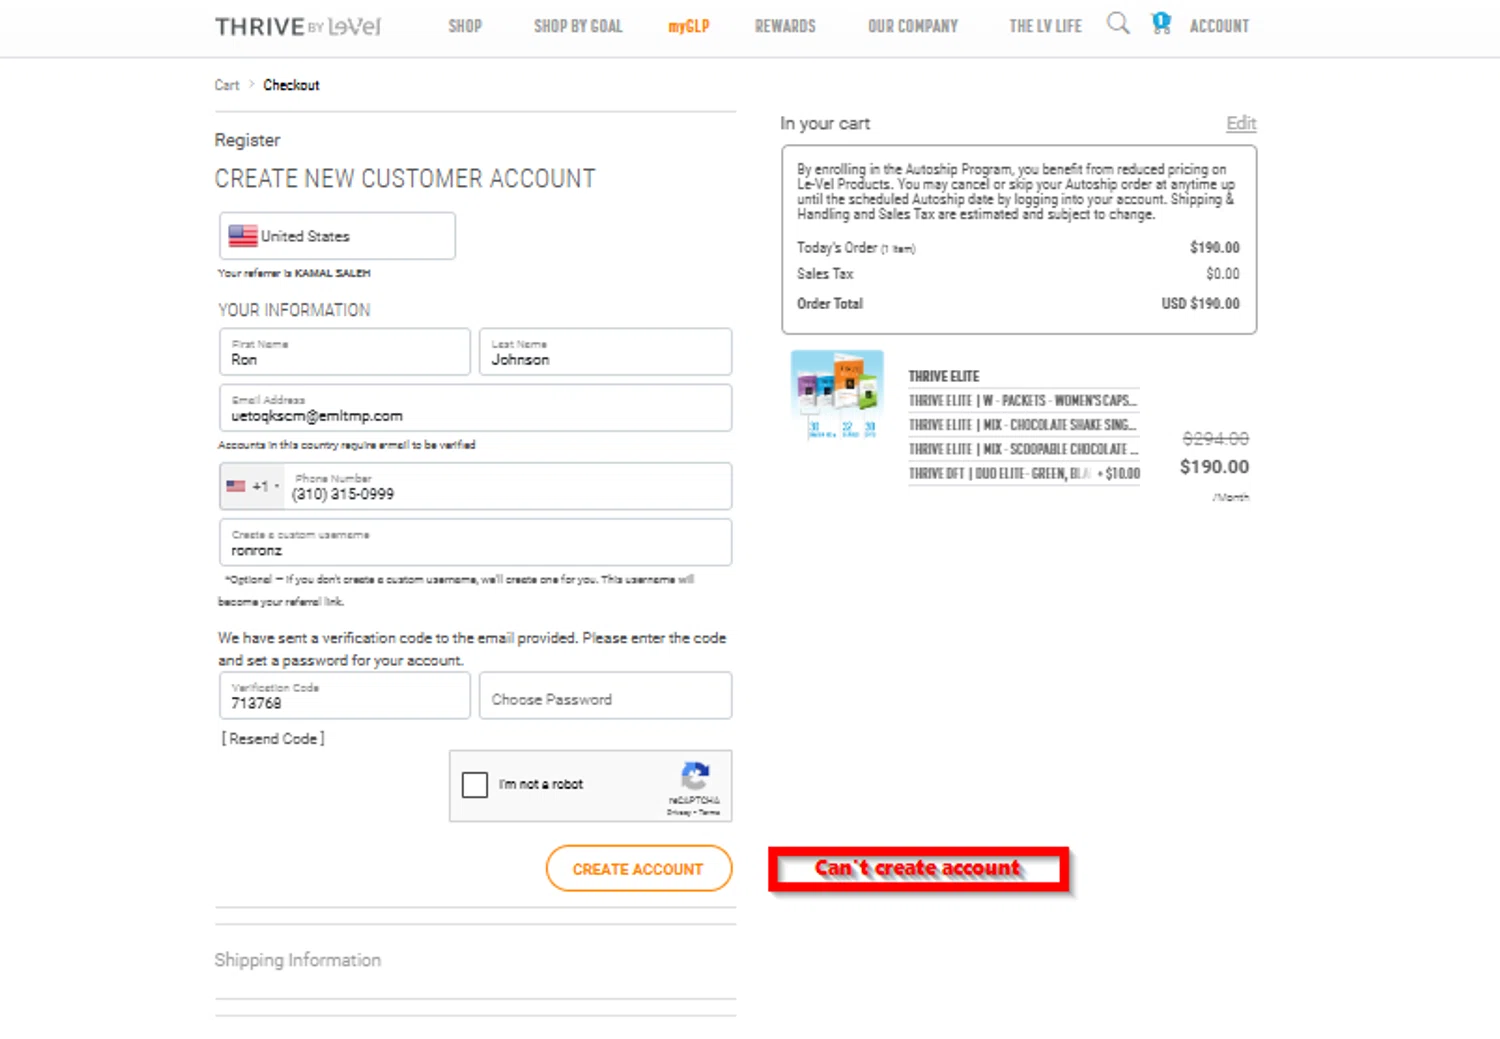
Task: Click the Phone Number field
Action: click(508, 486)
